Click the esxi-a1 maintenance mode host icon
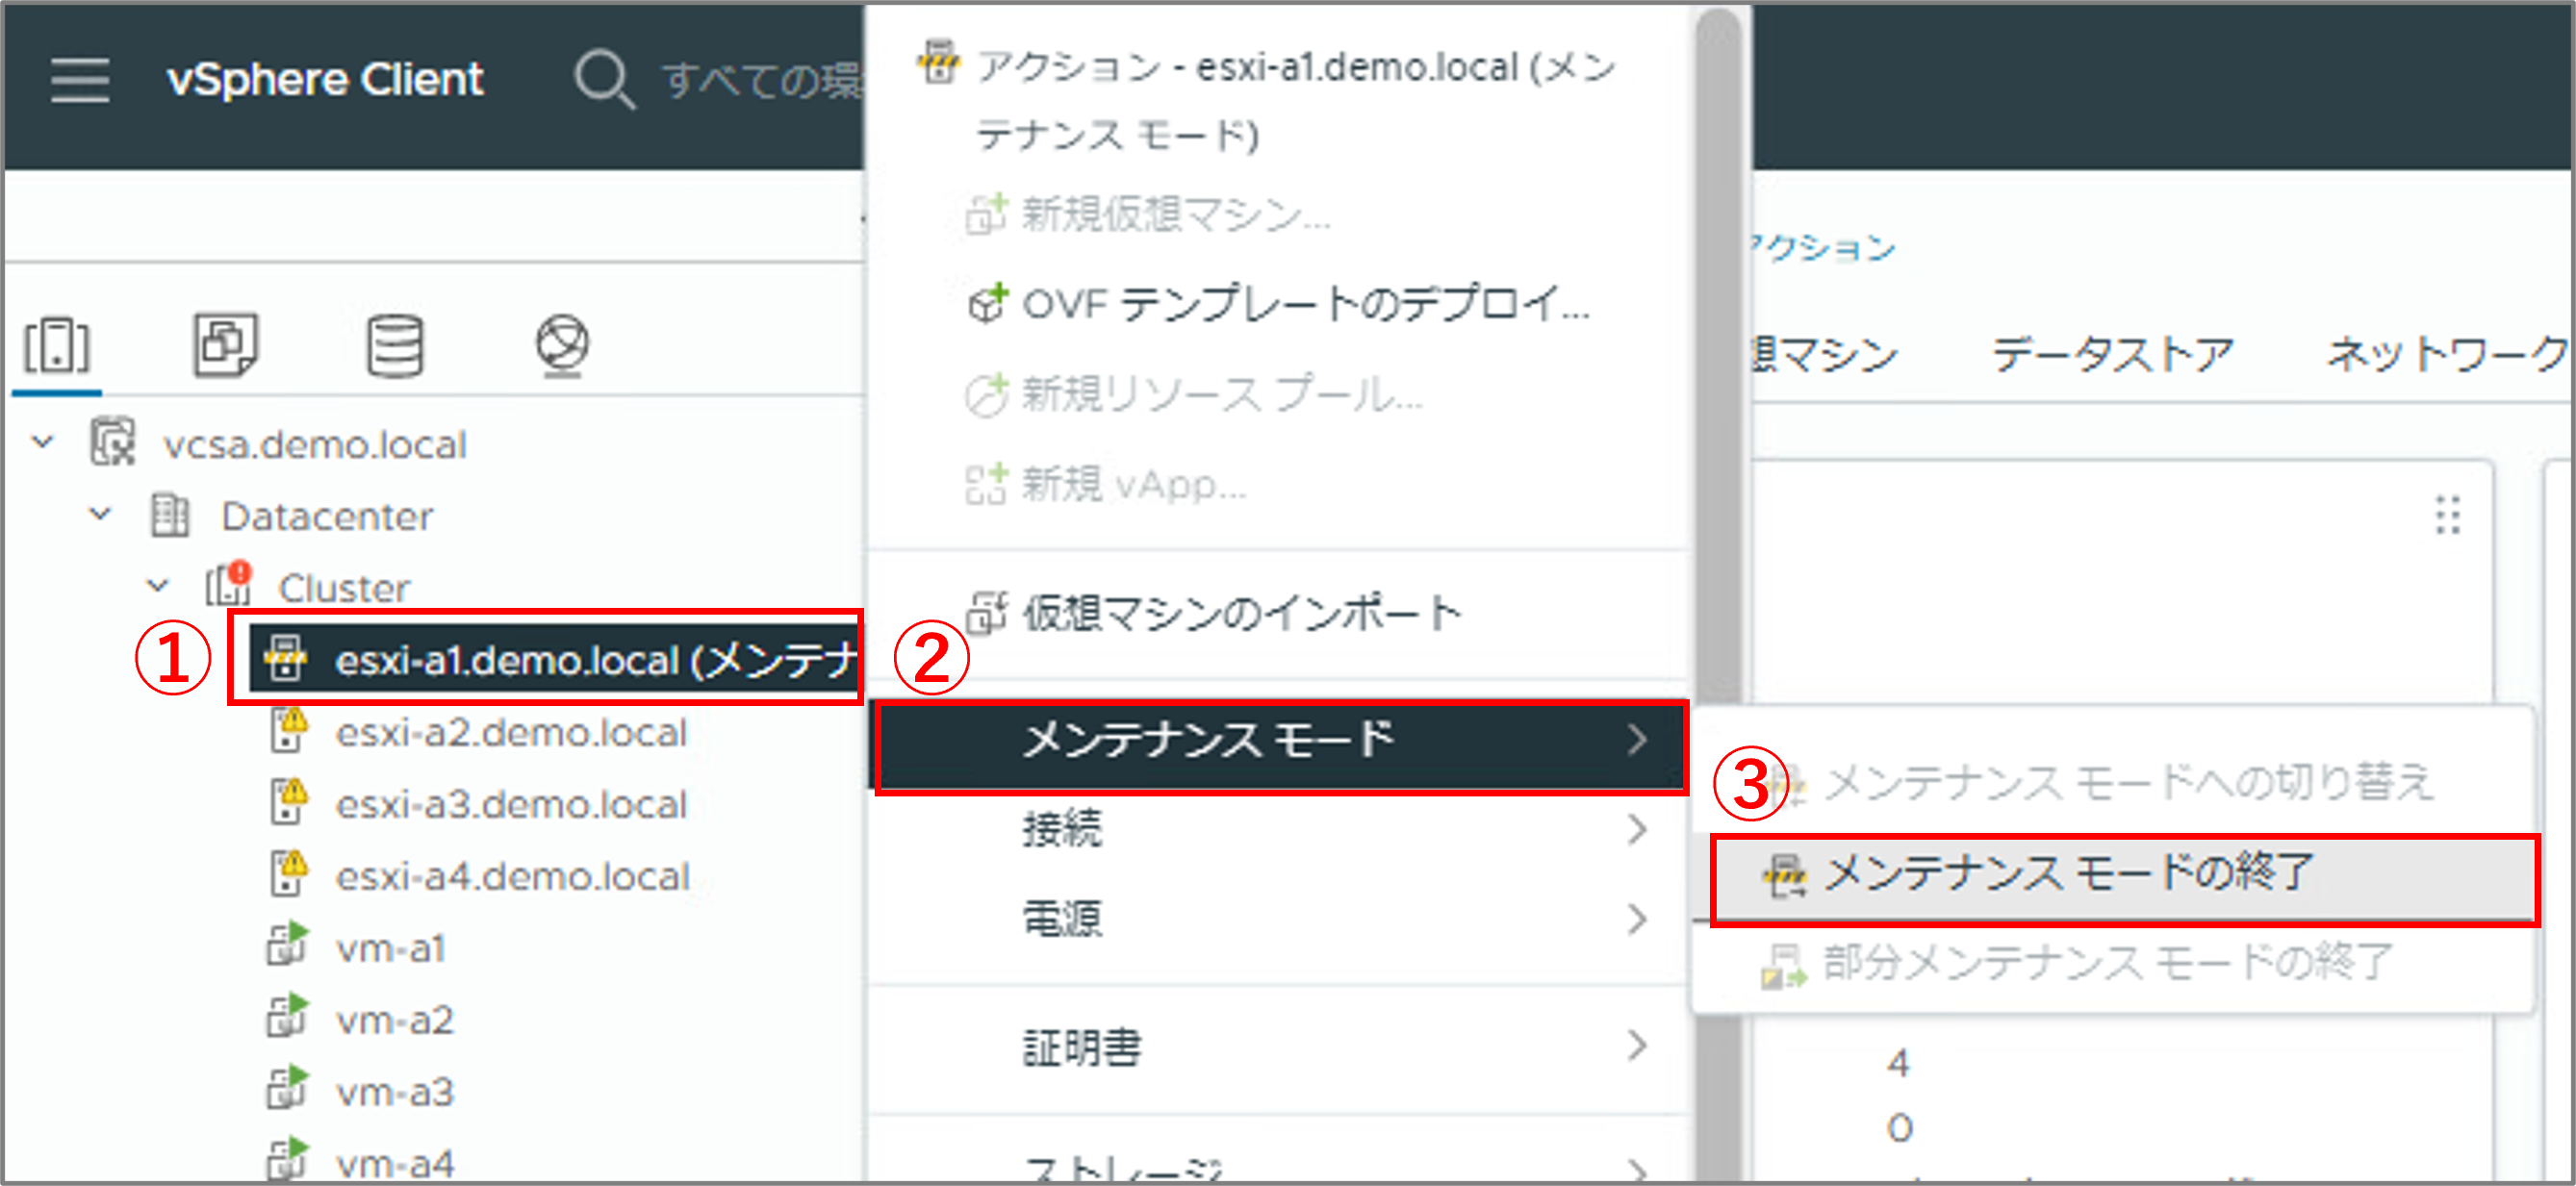Screen dimensions: 2576x1186 click(x=285, y=658)
